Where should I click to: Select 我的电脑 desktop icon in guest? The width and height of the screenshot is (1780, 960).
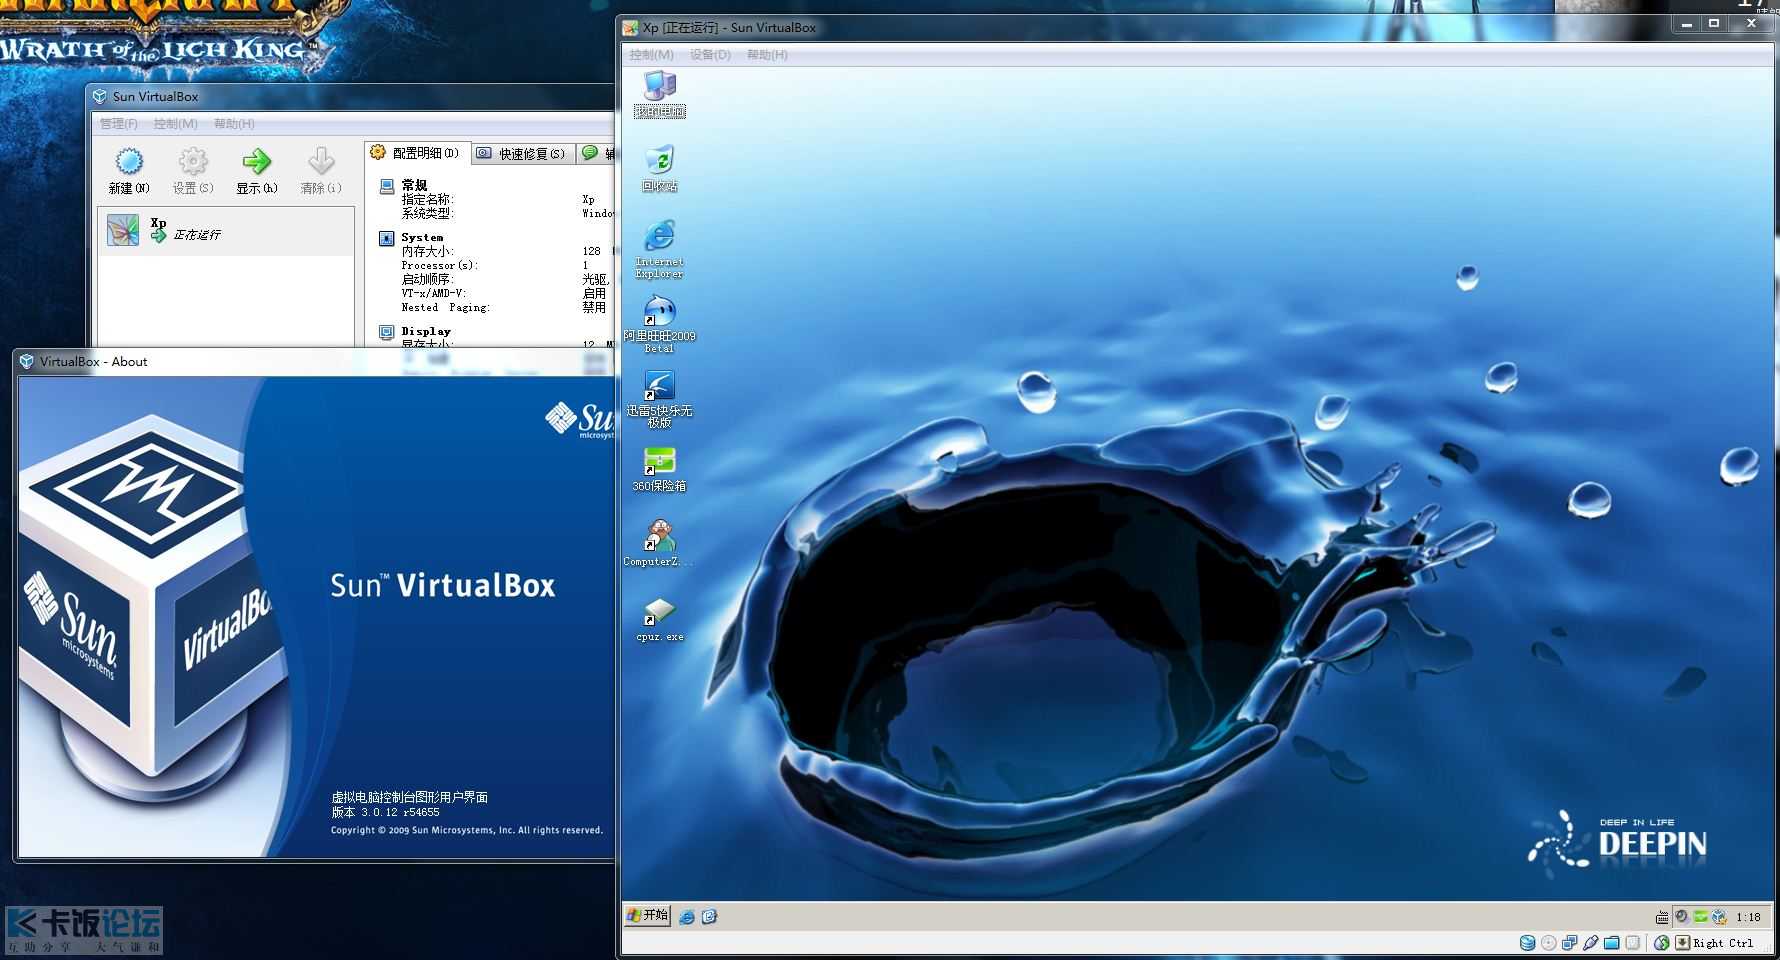click(x=660, y=94)
